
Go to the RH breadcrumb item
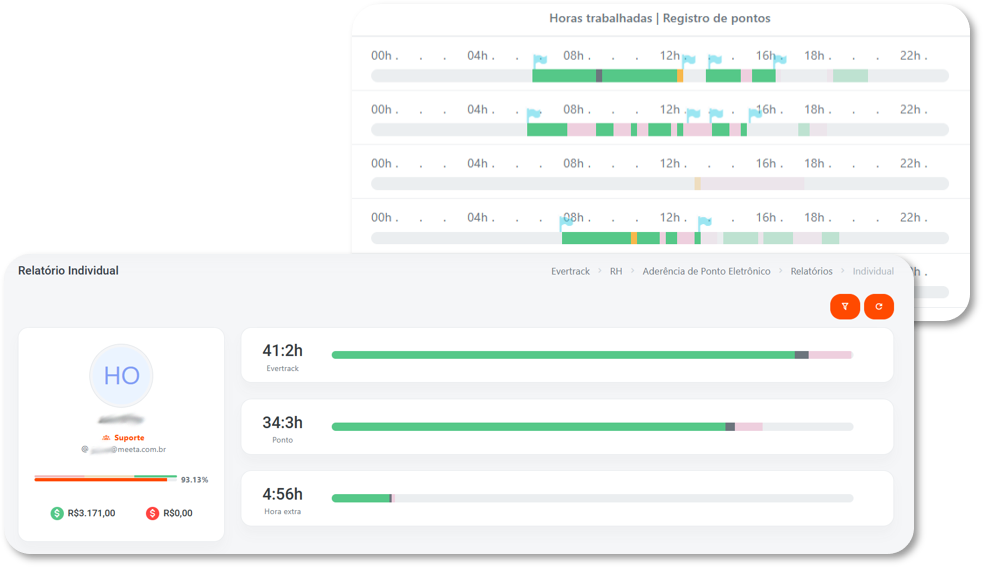(x=616, y=271)
